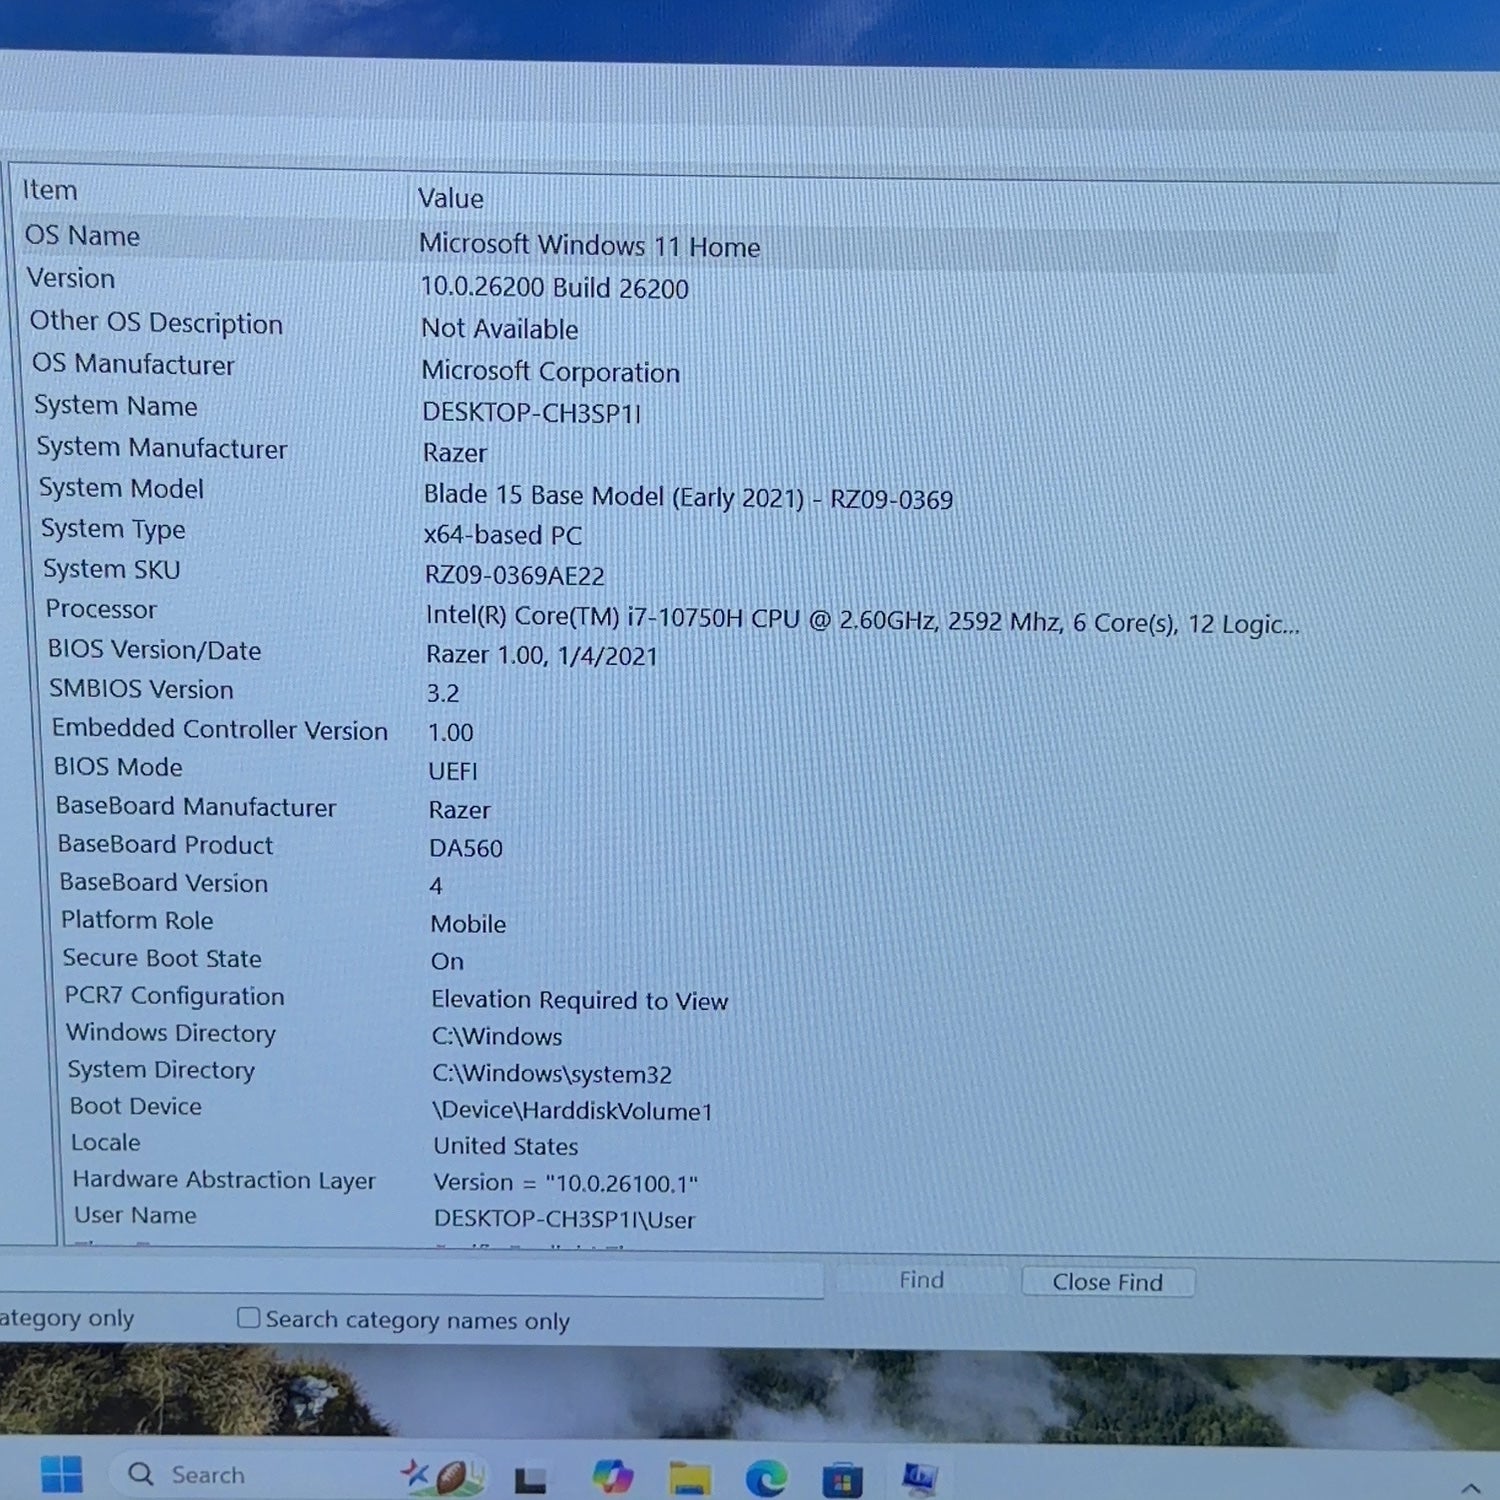Select the PCR7 Configuration row
The height and width of the screenshot is (1500, 1500).
click(x=174, y=996)
